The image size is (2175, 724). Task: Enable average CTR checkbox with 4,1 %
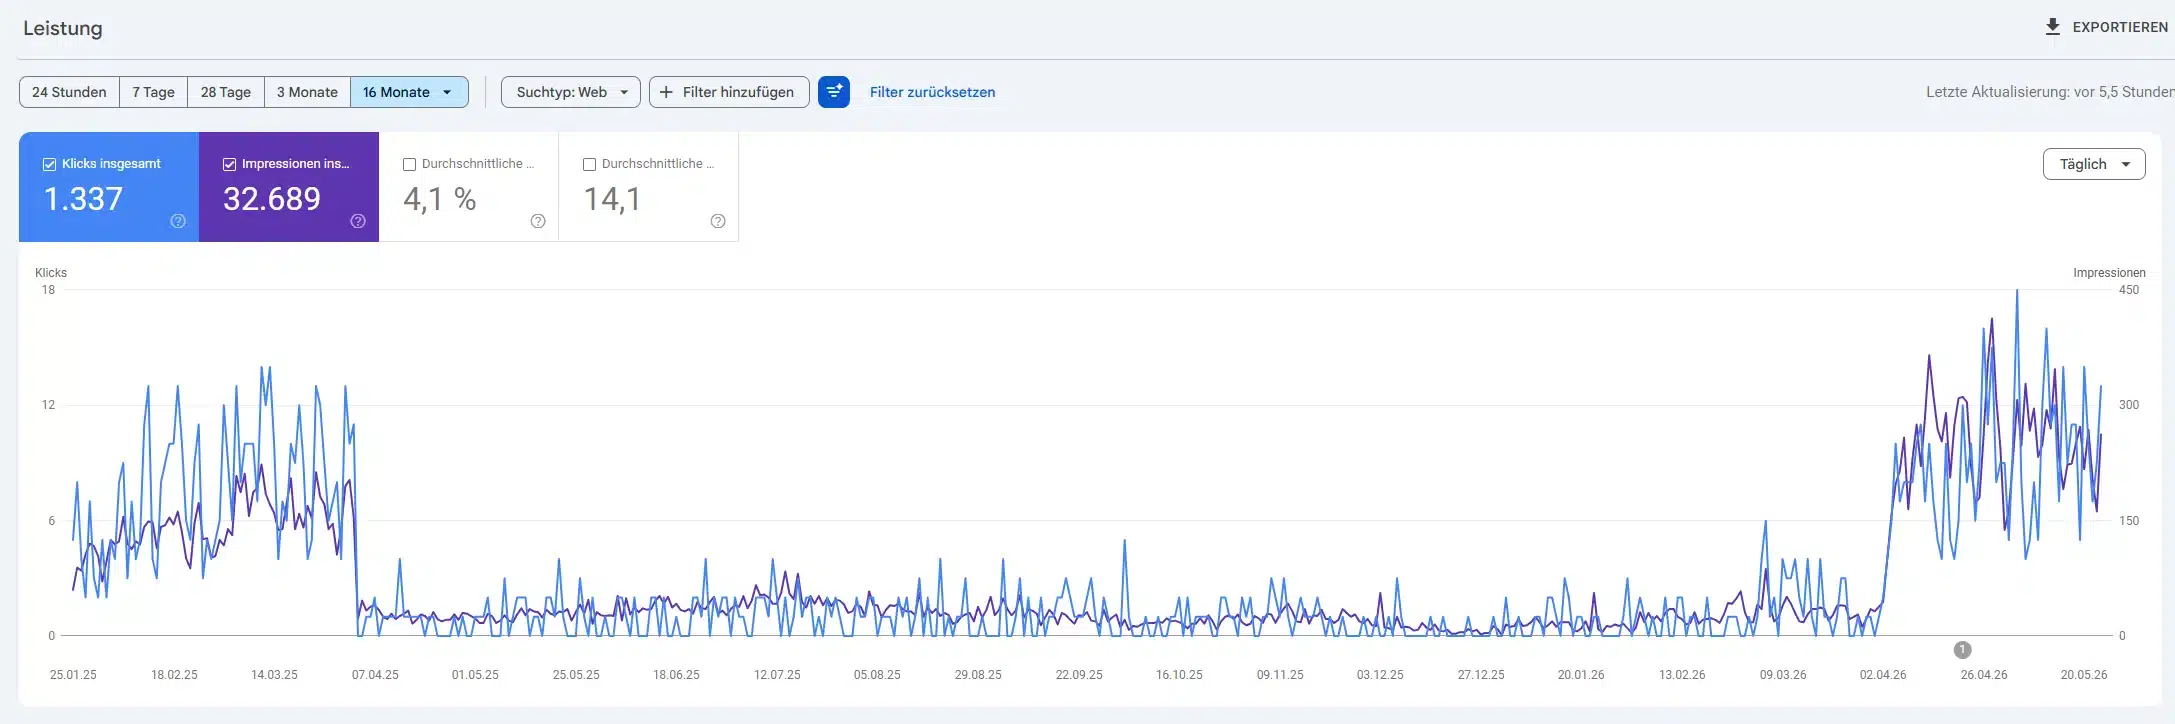[409, 164]
